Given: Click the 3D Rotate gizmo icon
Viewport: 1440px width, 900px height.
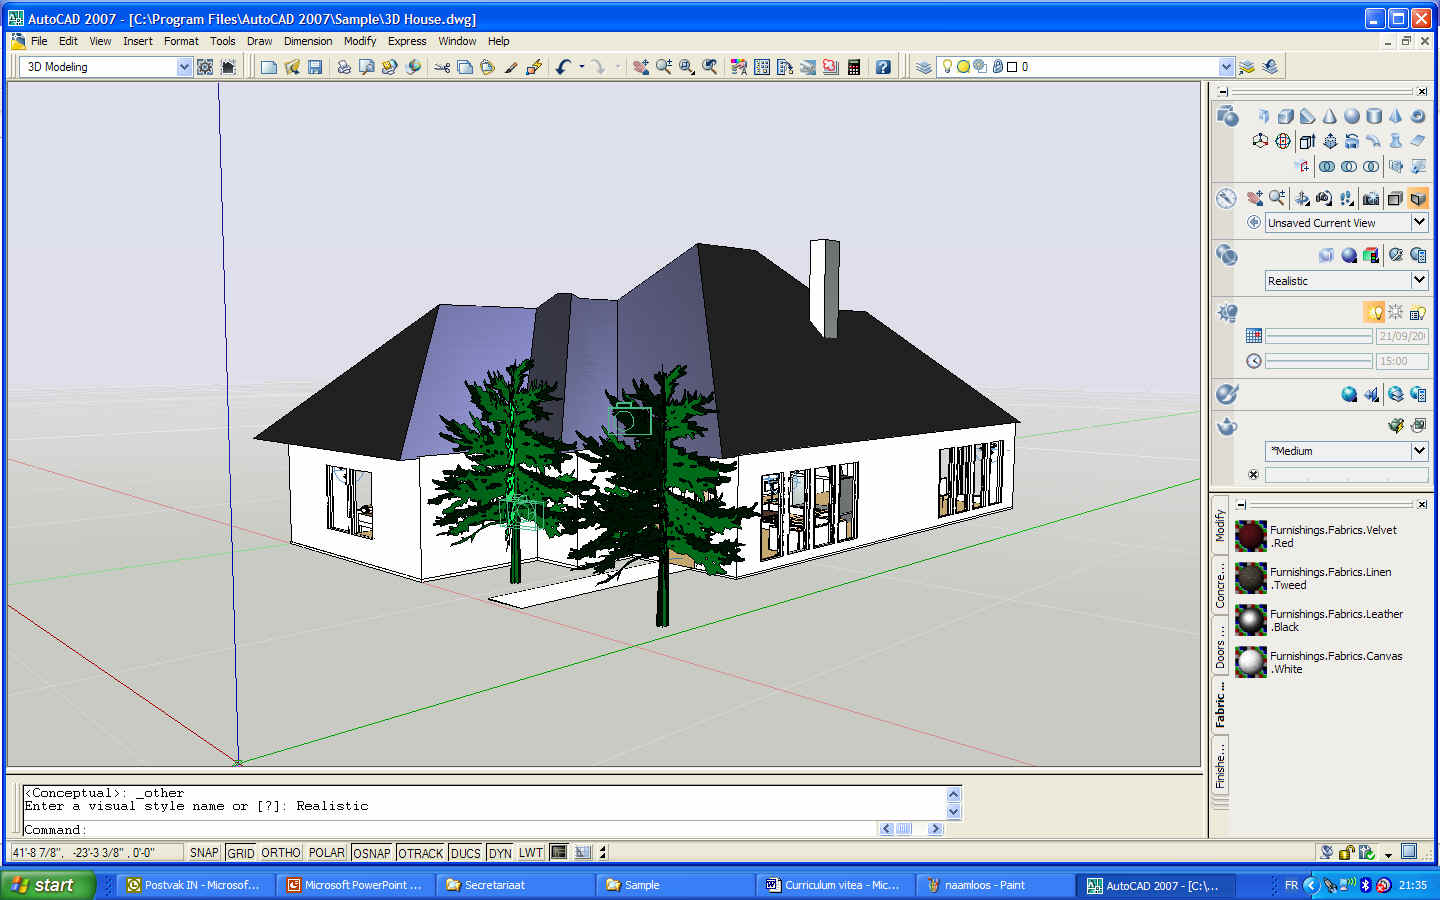Looking at the screenshot, I should tap(1283, 141).
